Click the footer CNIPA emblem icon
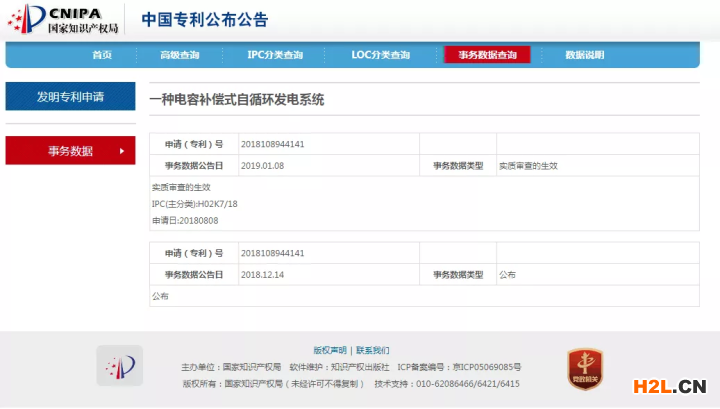The width and height of the screenshot is (720, 409). point(119,366)
